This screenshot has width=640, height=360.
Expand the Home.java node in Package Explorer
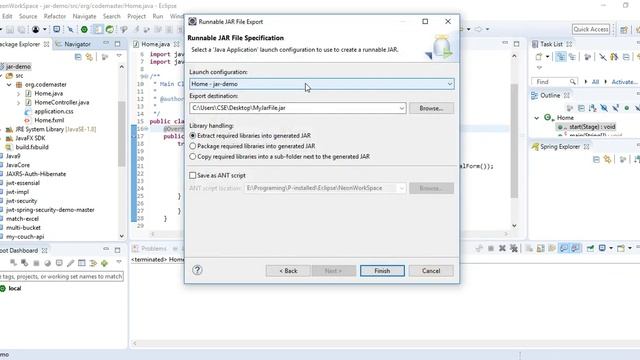click(18, 93)
